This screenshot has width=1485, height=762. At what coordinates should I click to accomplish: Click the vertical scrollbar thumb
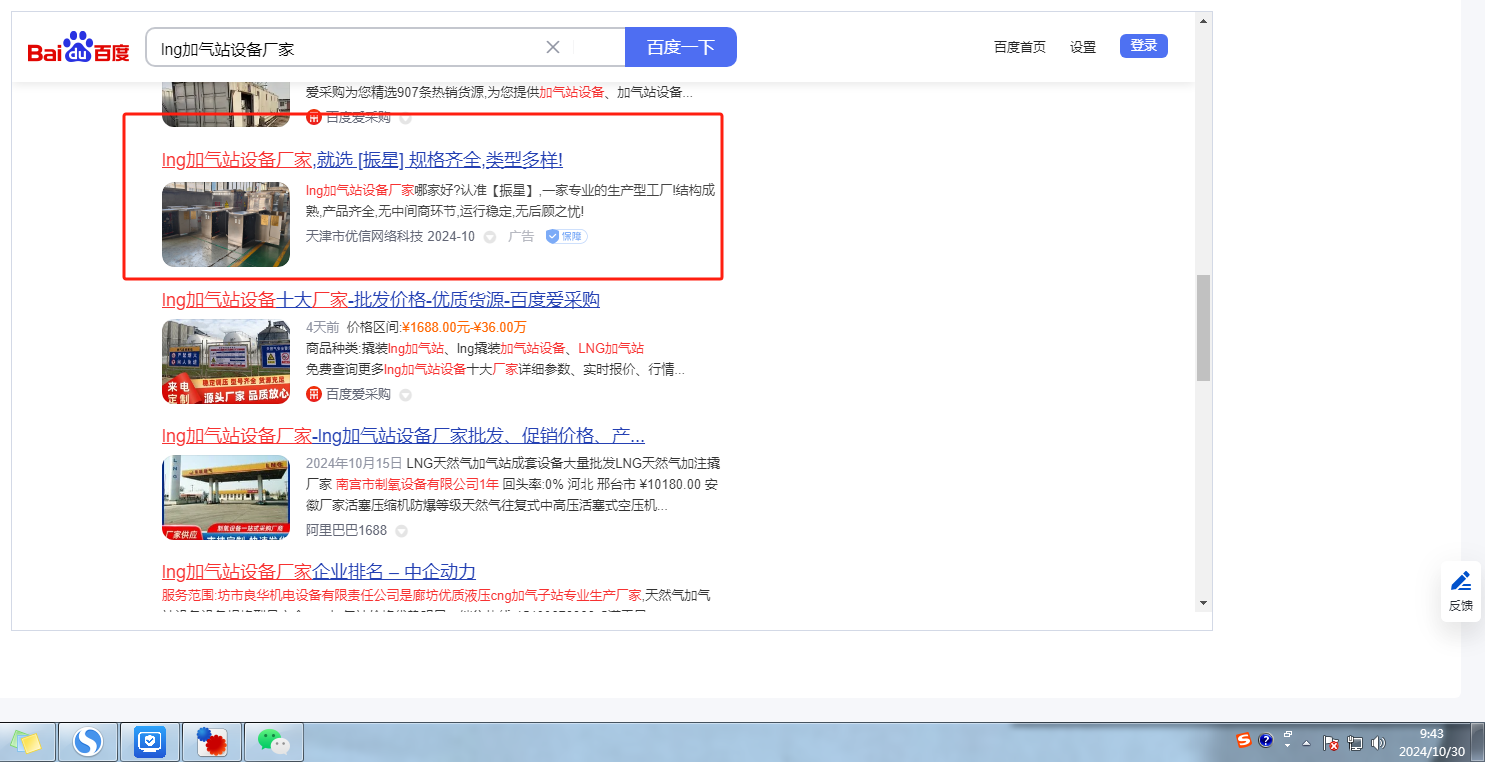1204,327
